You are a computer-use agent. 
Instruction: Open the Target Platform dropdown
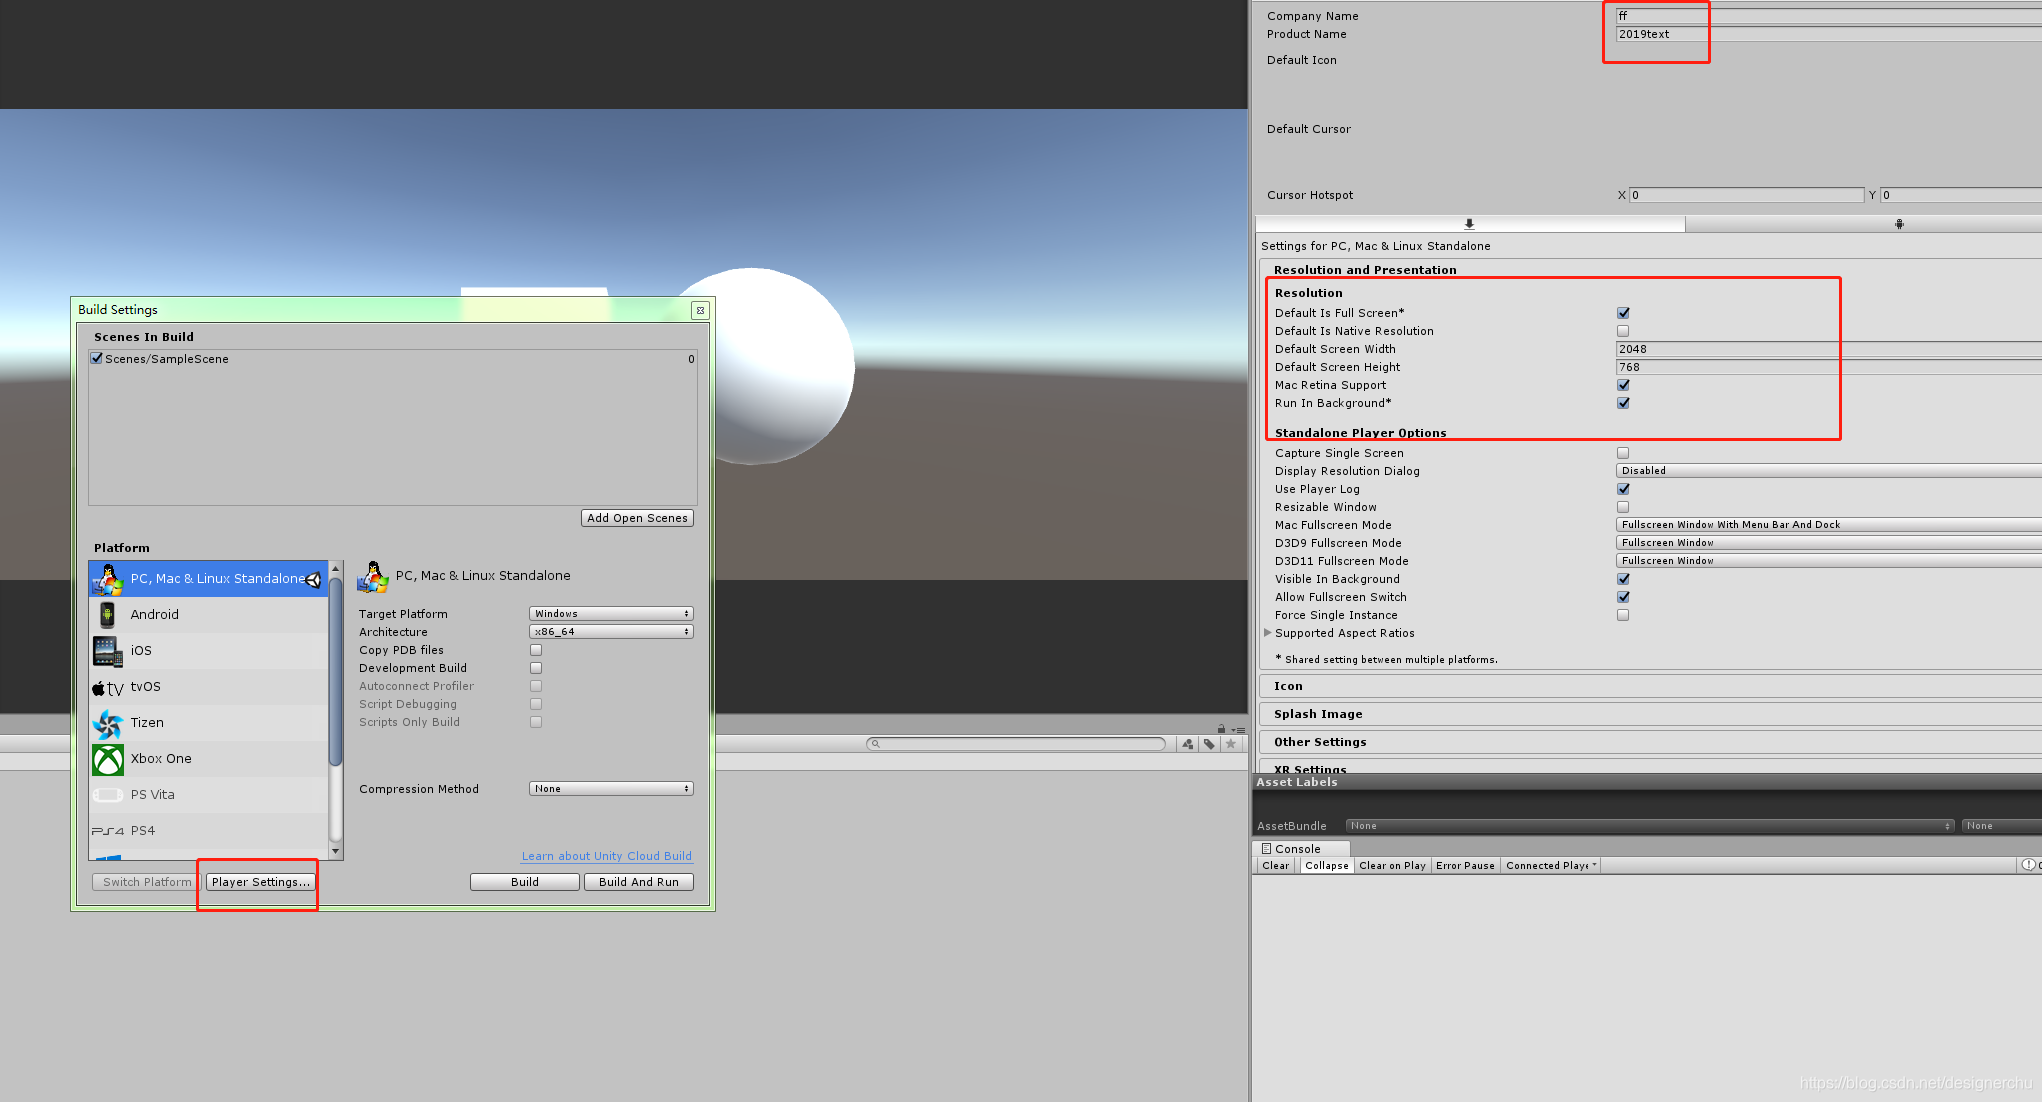(x=611, y=614)
